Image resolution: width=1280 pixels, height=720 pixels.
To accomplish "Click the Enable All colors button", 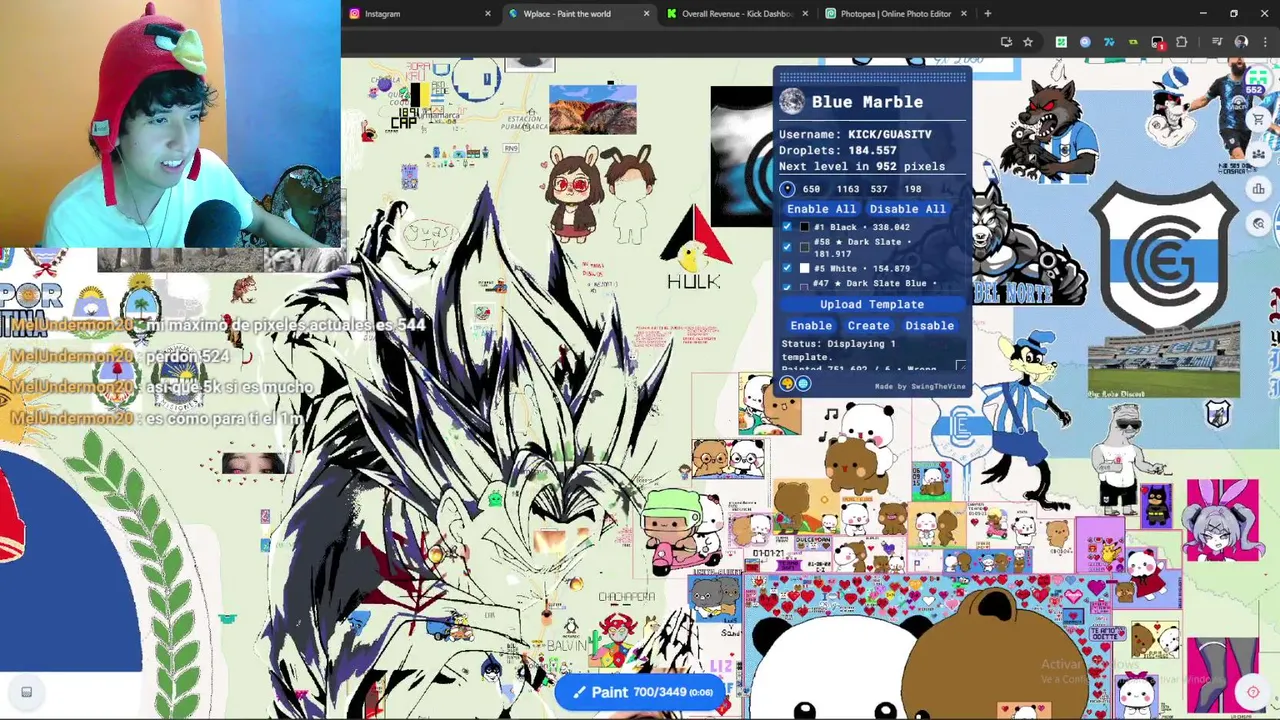I will [x=821, y=209].
